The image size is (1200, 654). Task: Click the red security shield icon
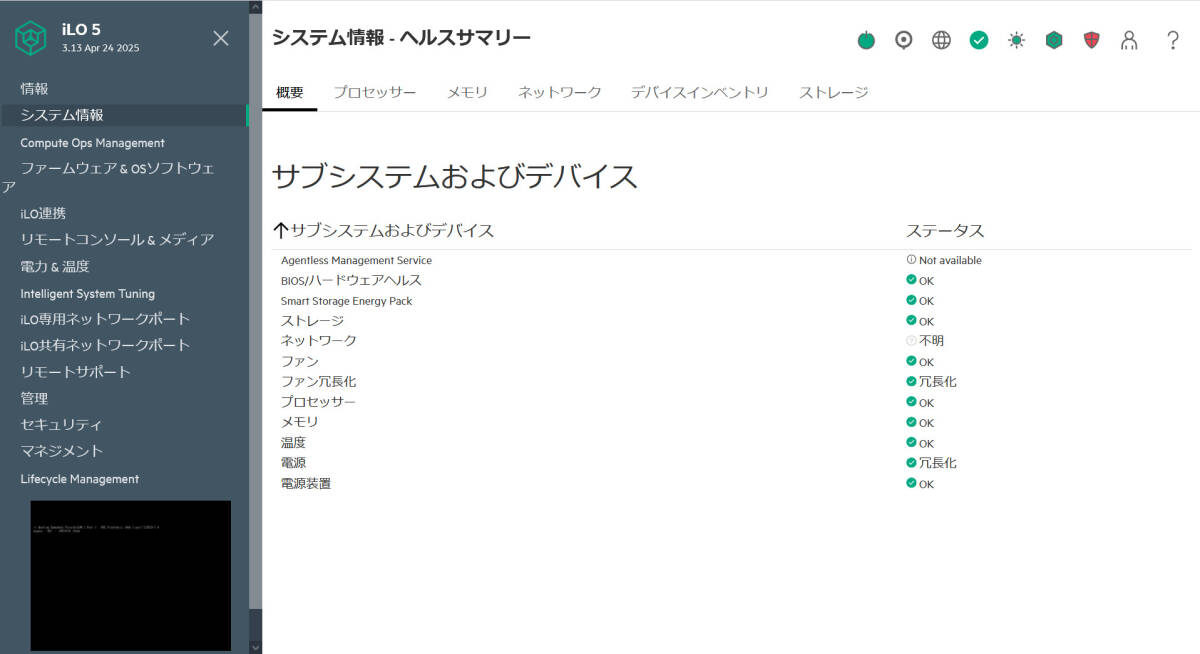click(1092, 40)
